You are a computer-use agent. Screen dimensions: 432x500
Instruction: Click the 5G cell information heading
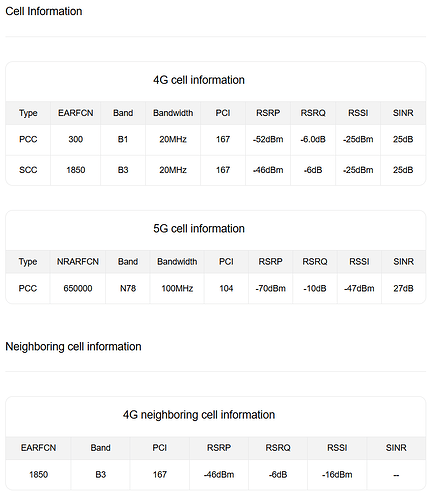pyautogui.click(x=199, y=229)
